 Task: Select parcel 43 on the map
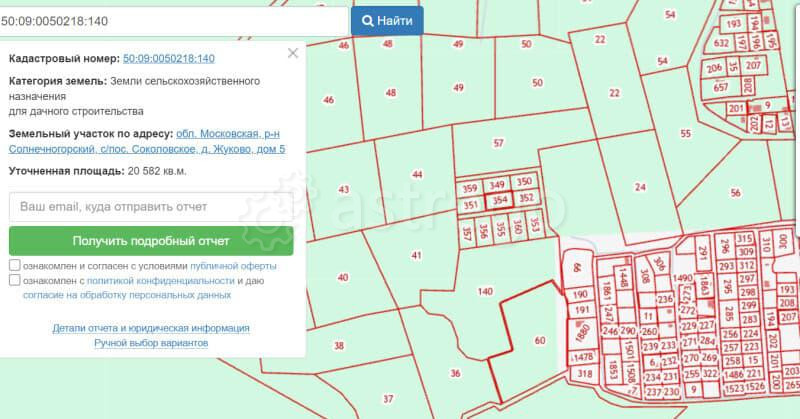(x=344, y=189)
